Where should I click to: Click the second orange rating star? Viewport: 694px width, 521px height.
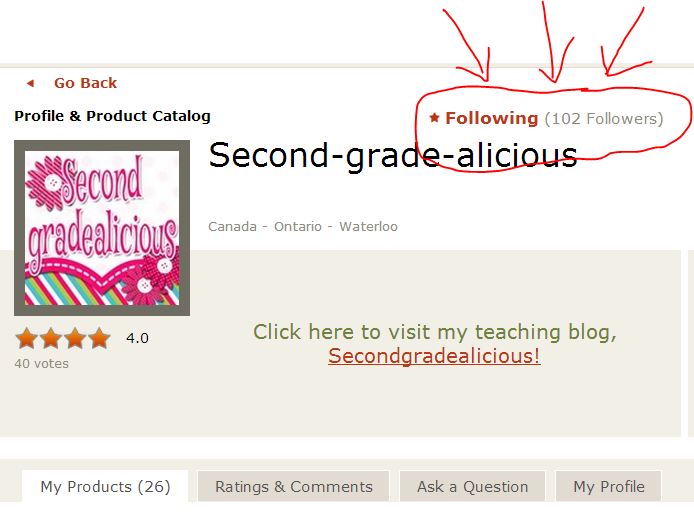(50, 339)
